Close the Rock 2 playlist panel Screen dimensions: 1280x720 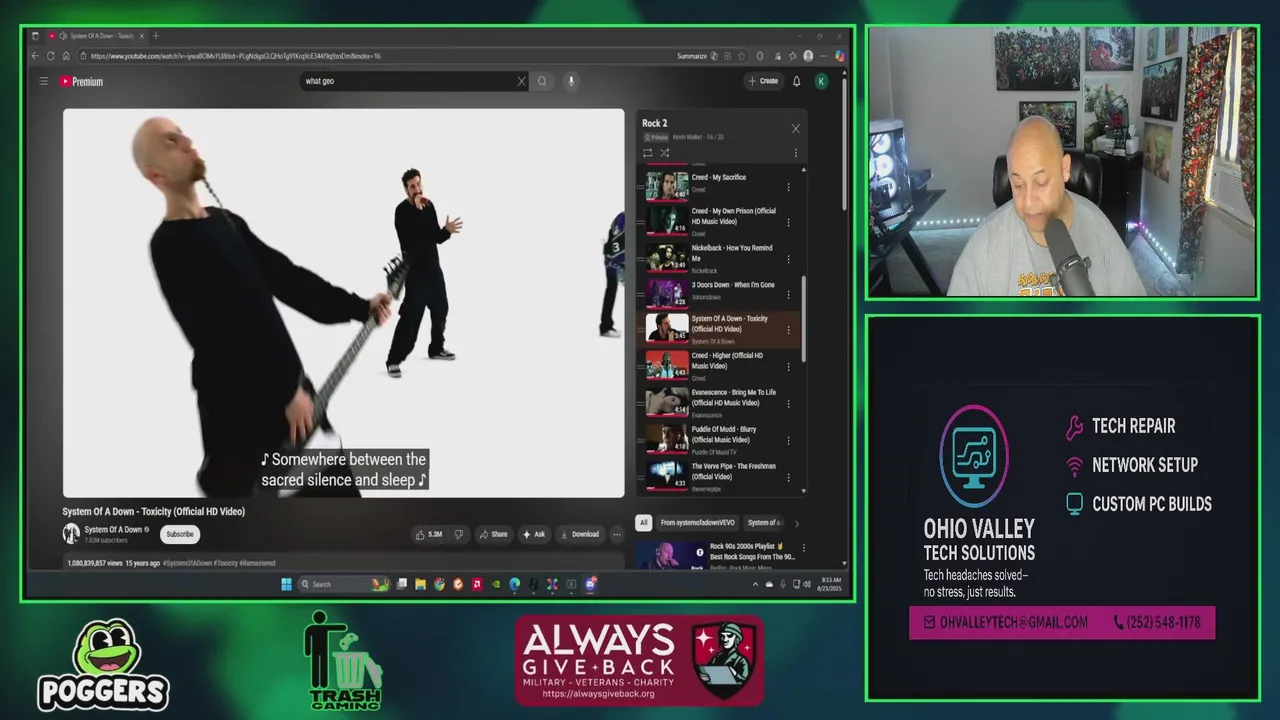pos(795,128)
